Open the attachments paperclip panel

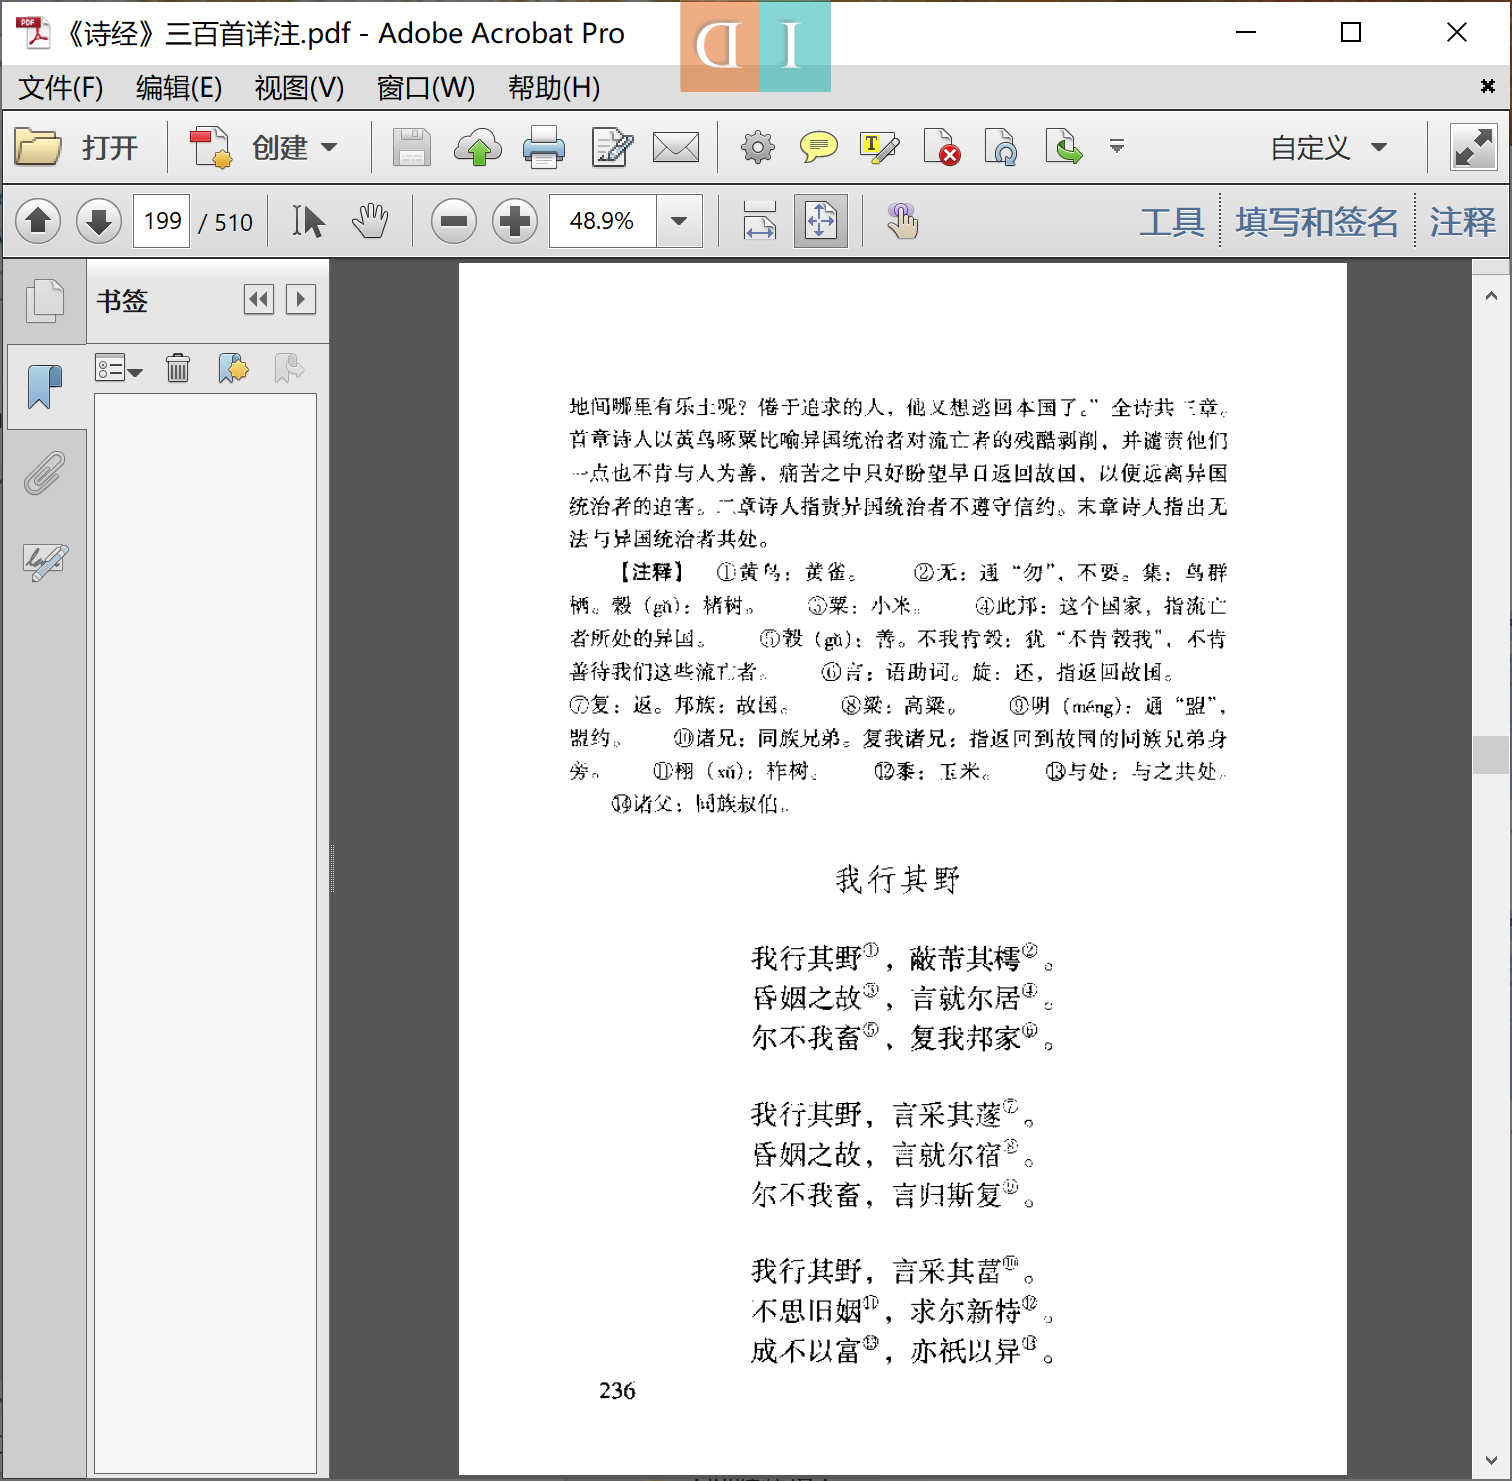pyautogui.click(x=45, y=473)
